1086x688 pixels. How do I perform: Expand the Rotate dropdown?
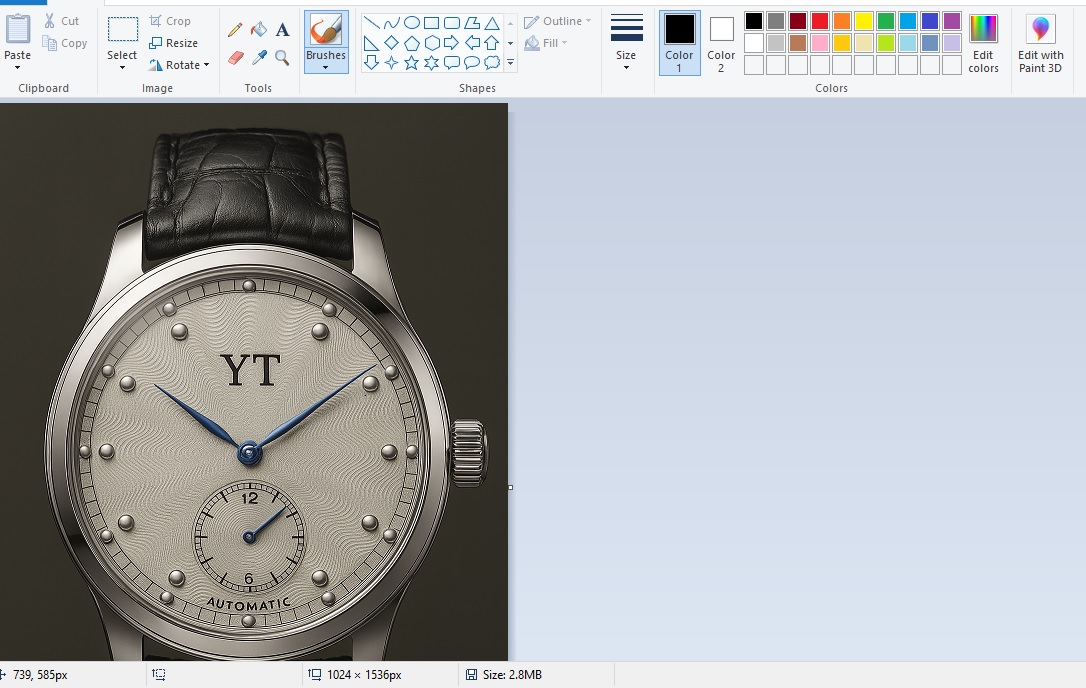pyautogui.click(x=180, y=65)
